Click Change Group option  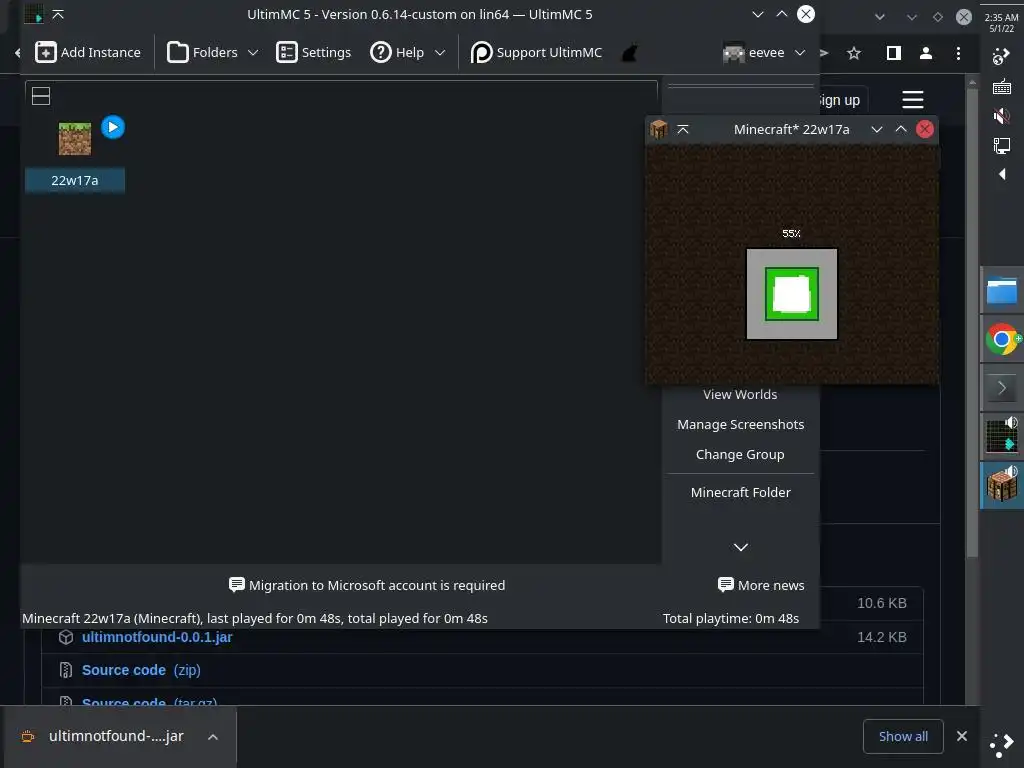pyautogui.click(x=740, y=455)
